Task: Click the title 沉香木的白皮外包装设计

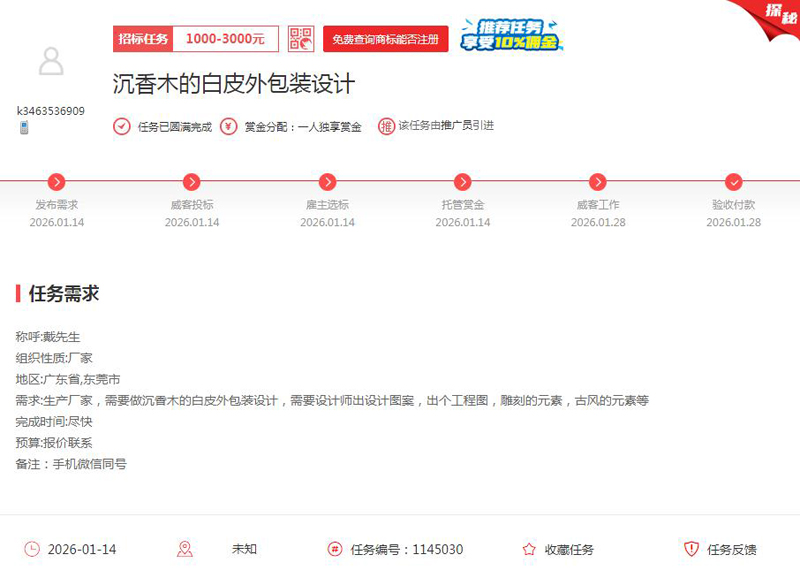Action: tap(234, 84)
